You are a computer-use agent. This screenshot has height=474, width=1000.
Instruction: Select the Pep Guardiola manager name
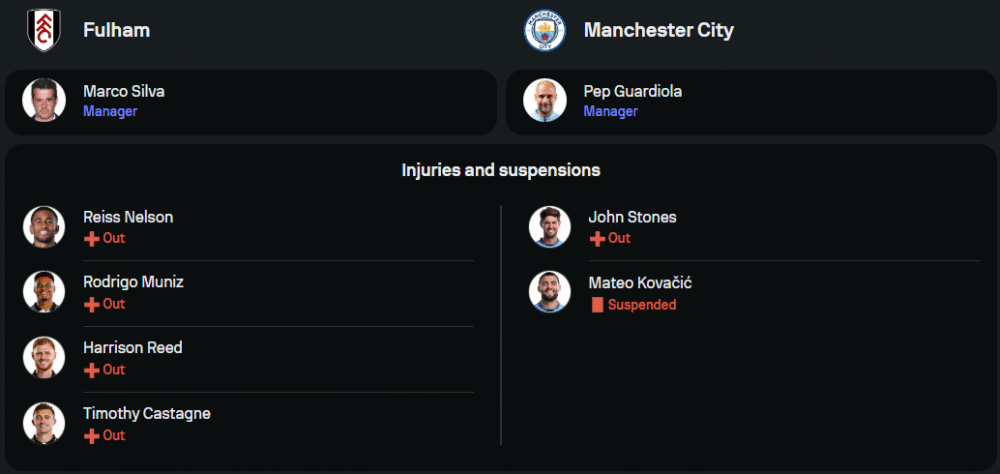[633, 91]
